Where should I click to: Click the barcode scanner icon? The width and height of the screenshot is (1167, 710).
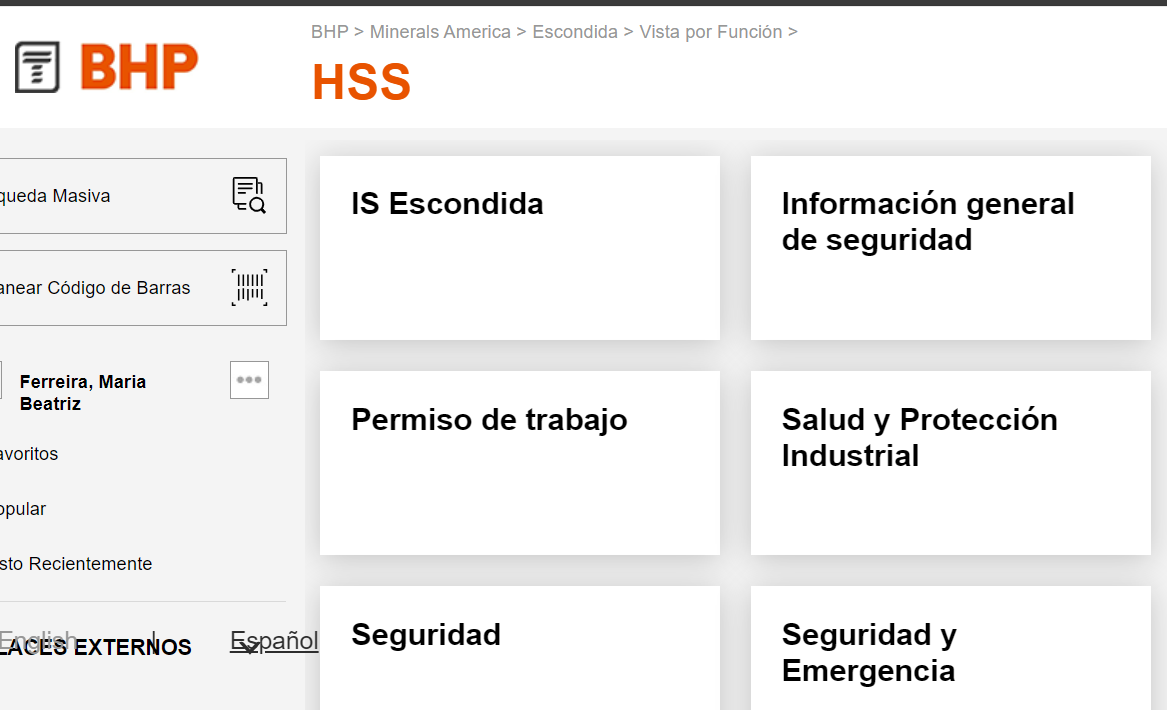250,287
